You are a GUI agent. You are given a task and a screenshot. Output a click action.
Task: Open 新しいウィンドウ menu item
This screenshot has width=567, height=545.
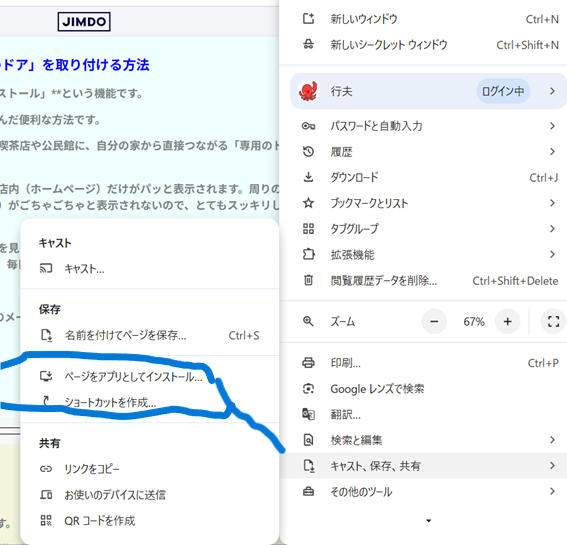pyautogui.click(x=423, y=19)
